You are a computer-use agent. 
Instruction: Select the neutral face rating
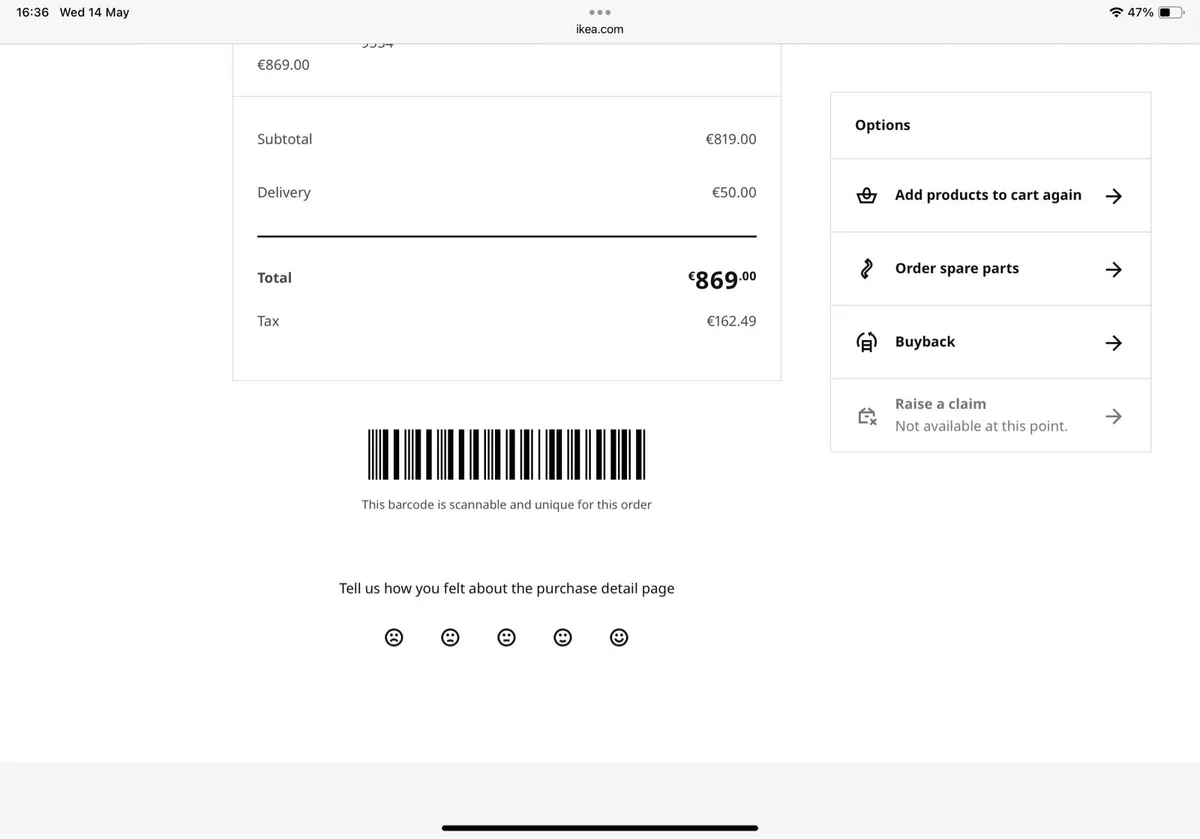click(507, 637)
